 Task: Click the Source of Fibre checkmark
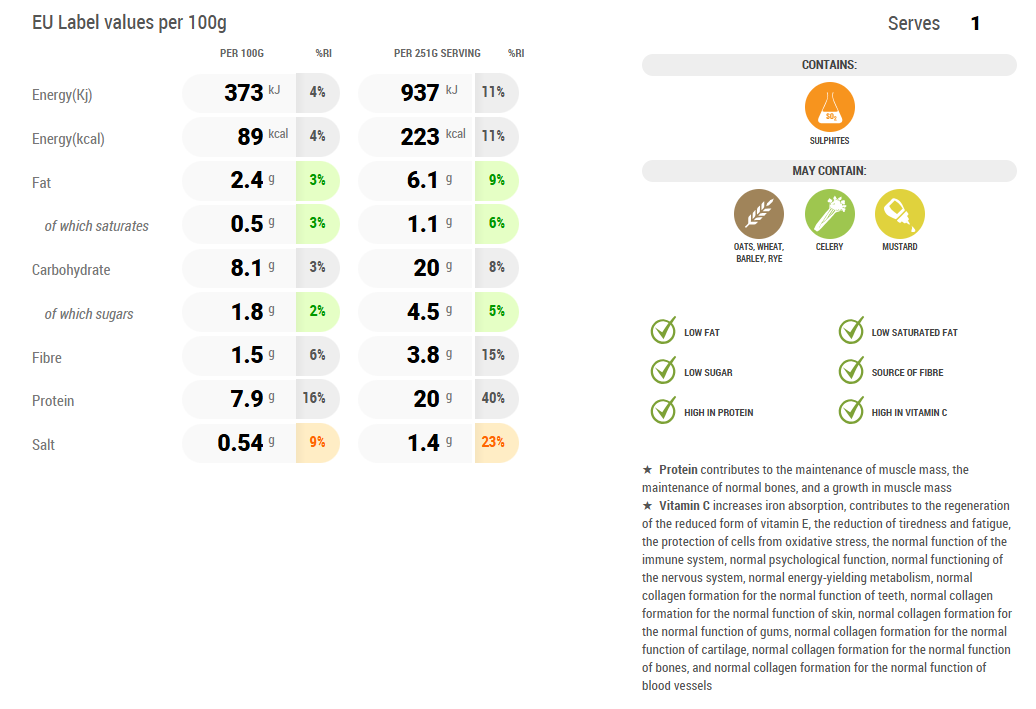851,371
